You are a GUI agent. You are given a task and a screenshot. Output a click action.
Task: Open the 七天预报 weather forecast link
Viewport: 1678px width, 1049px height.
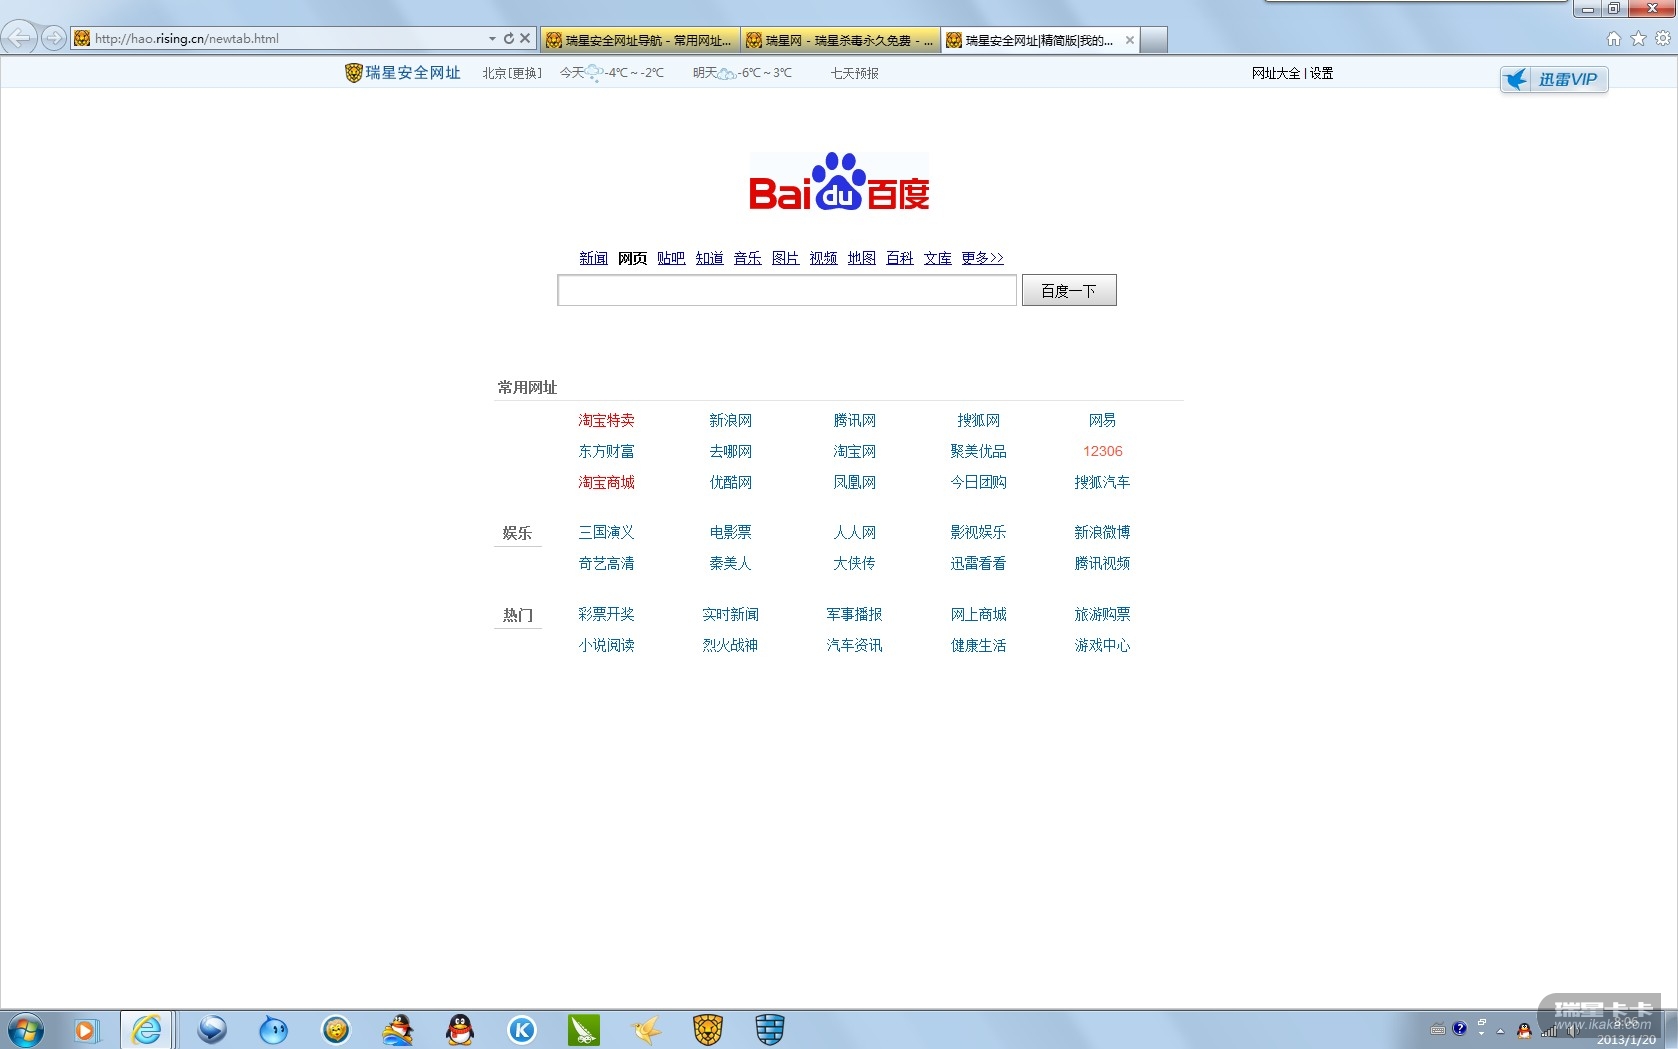pos(855,73)
